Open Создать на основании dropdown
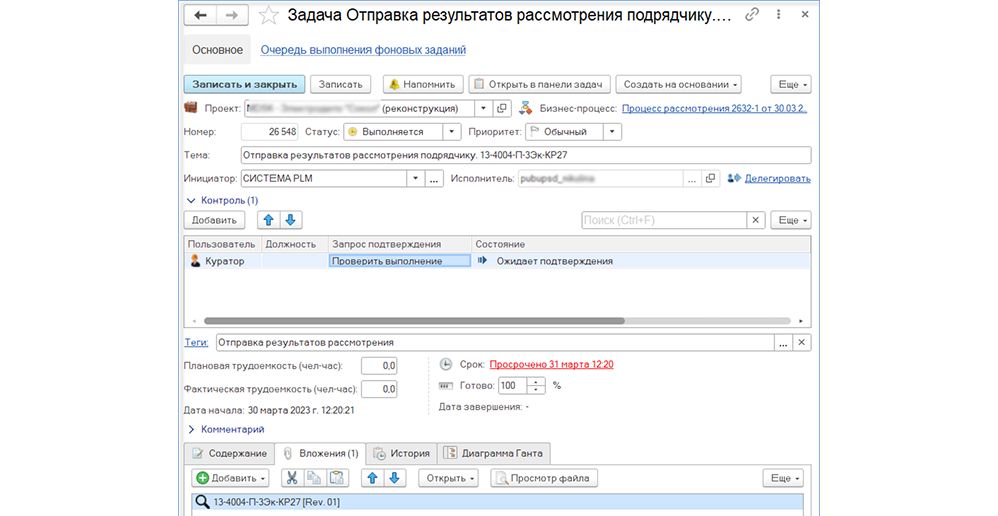 coord(679,84)
